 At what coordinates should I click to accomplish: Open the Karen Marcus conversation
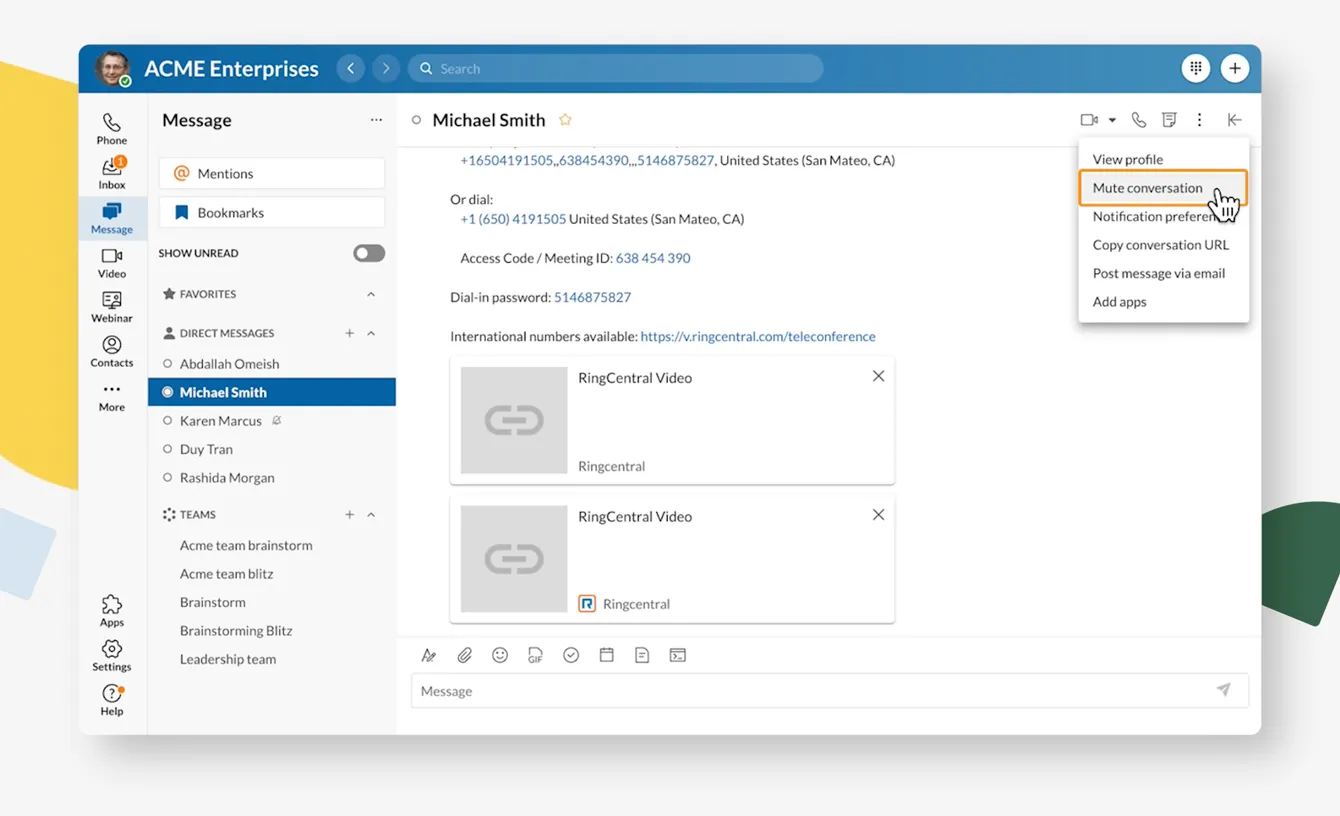pyautogui.click(x=220, y=421)
